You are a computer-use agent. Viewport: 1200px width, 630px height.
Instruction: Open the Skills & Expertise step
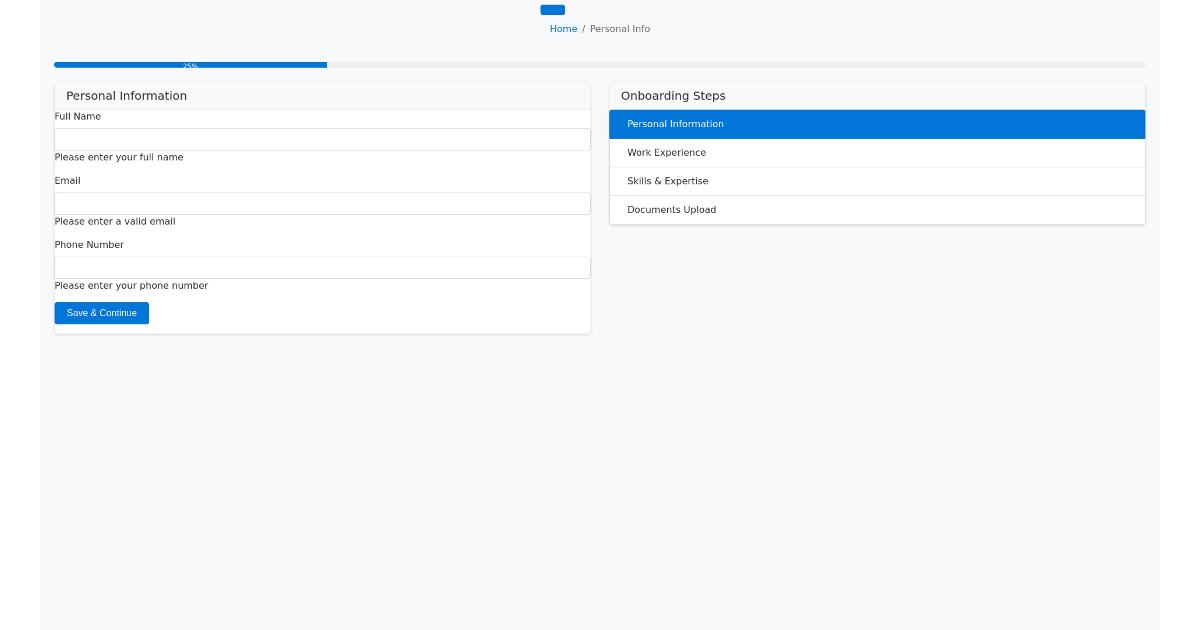[x=877, y=181]
